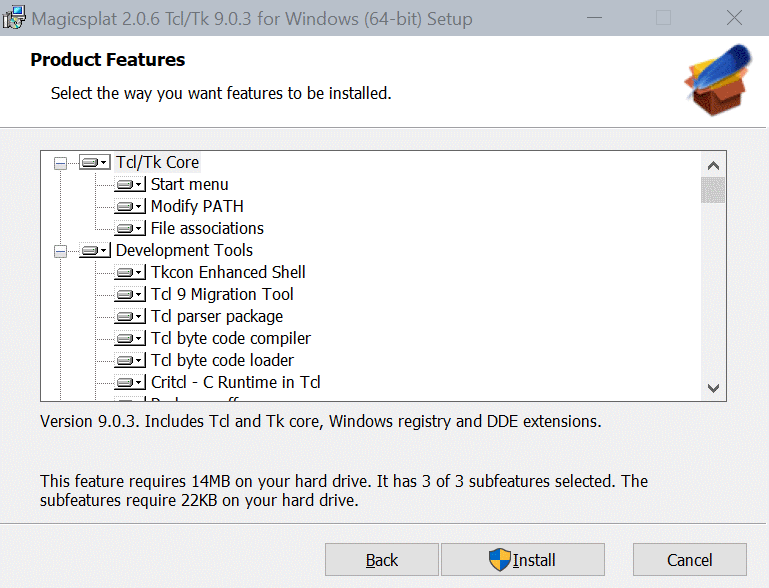Open feature dropdown icon for Tcl 9 Migration Tool
The height and width of the screenshot is (588, 769).
click(x=130, y=294)
